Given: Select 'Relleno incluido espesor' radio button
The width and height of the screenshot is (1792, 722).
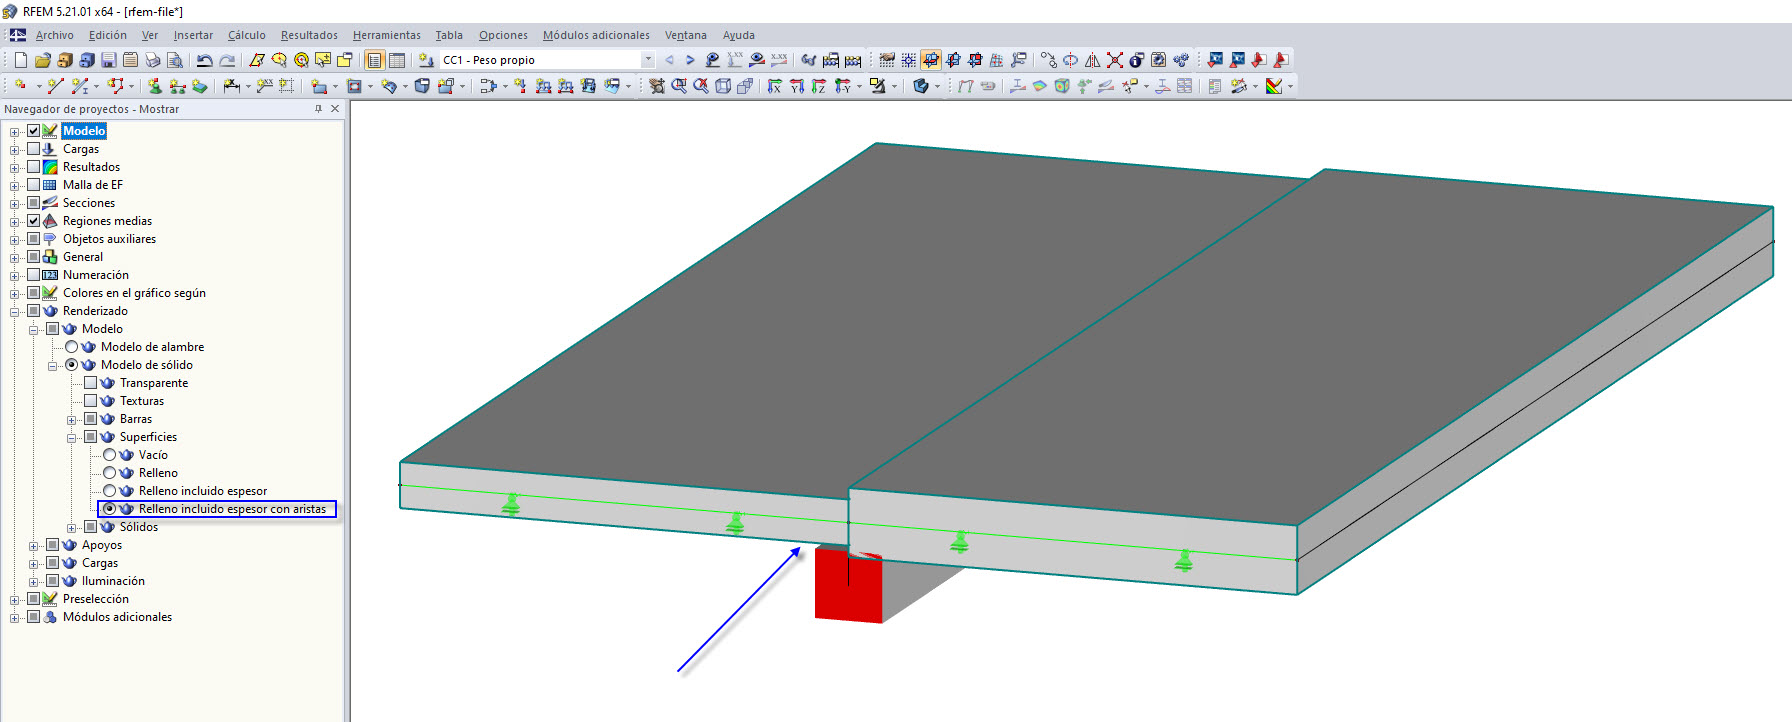Looking at the screenshot, I should click(110, 491).
